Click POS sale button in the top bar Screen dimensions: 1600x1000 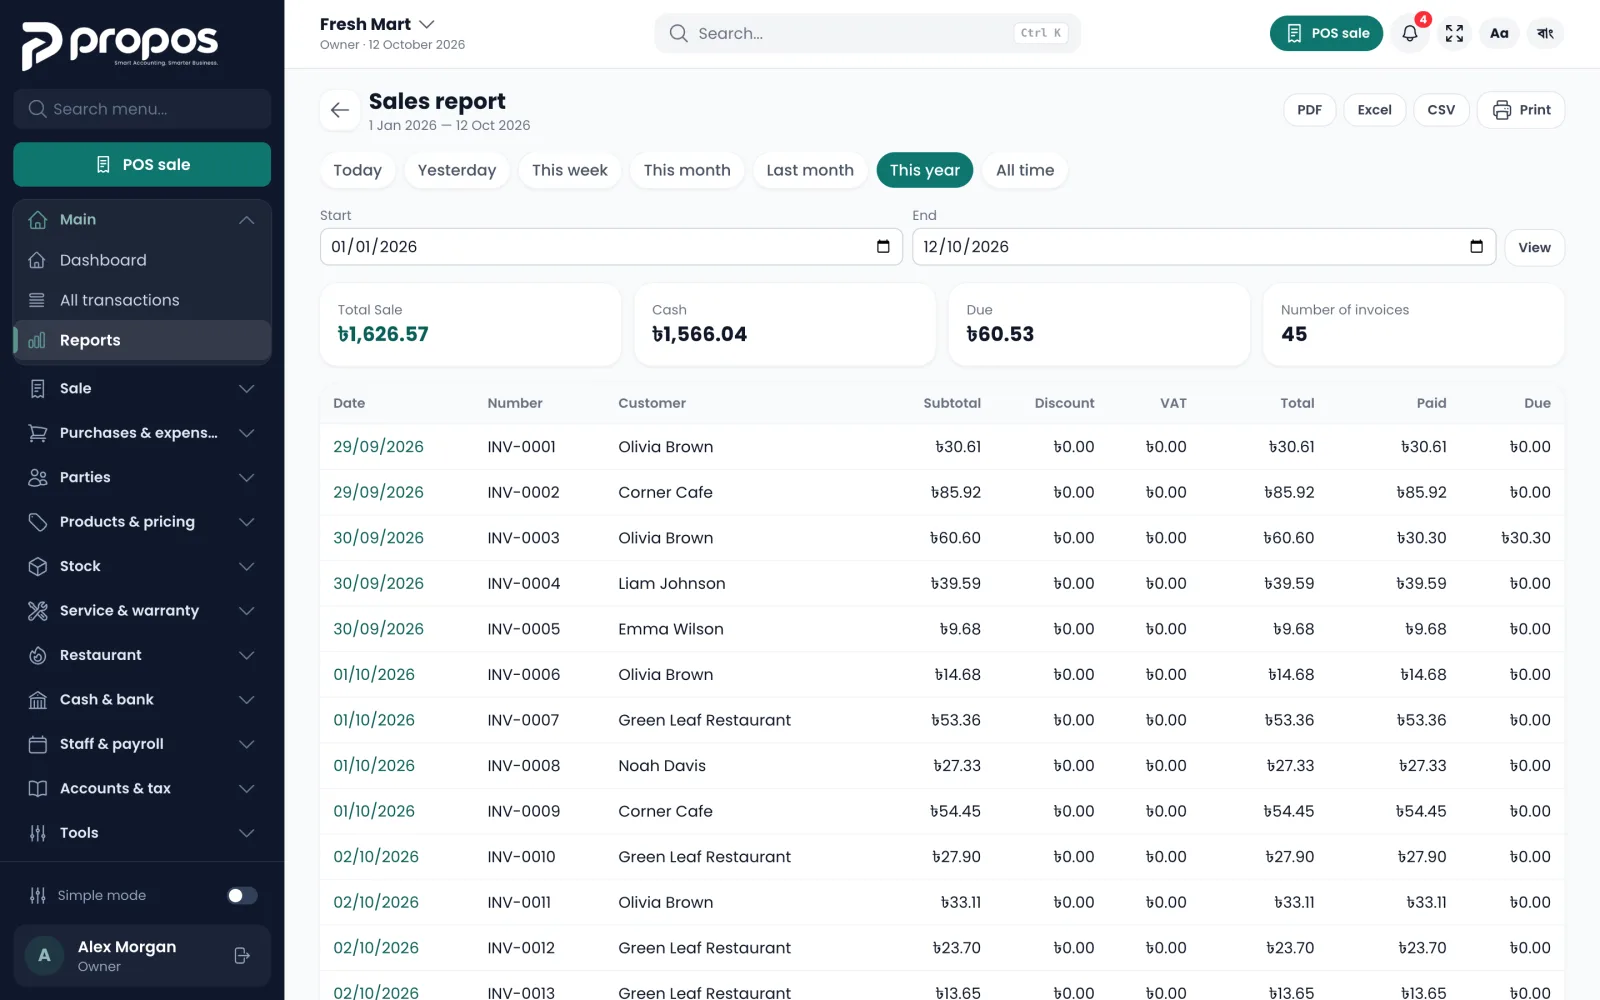pyautogui.click(x=1326, y=33)
